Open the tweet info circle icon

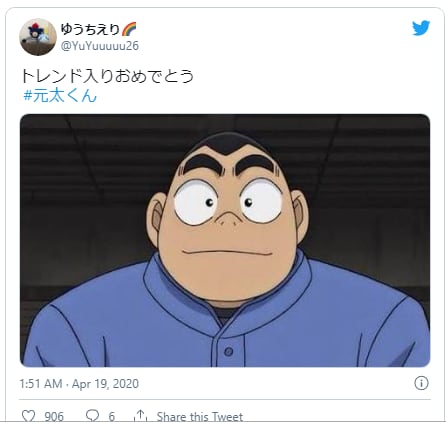pyautogui.click(x=421, y=383)
